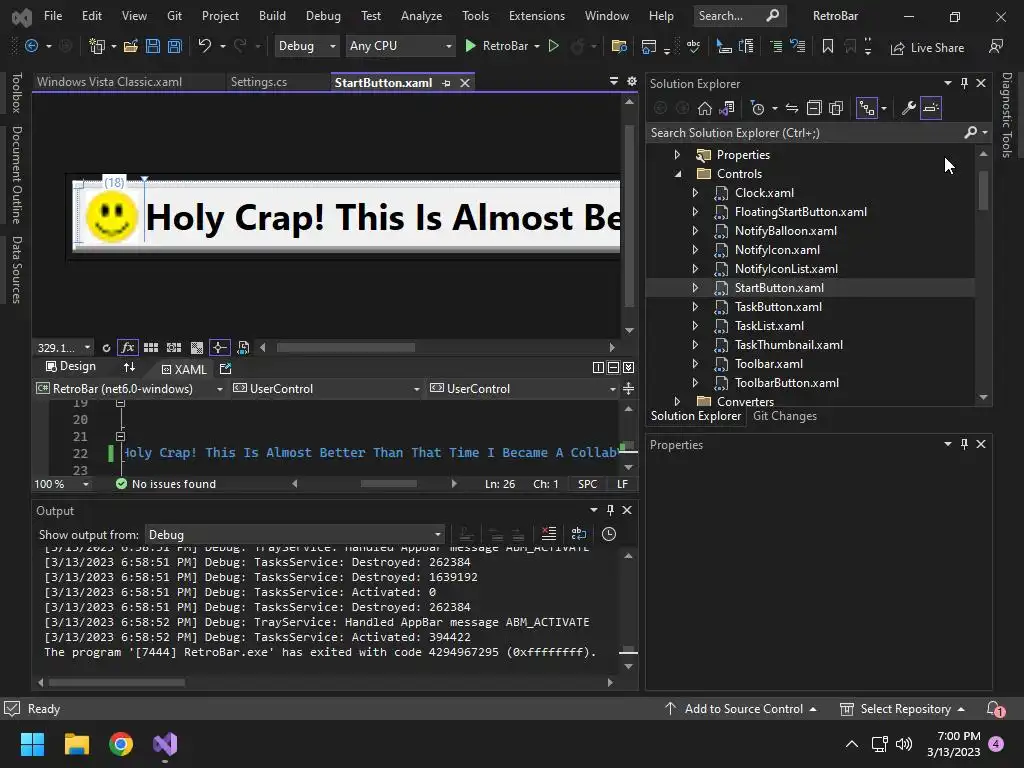The image size is (1024, 768).
Task: Click the New Project toolbar icon
Action: [x=97, y=46]
